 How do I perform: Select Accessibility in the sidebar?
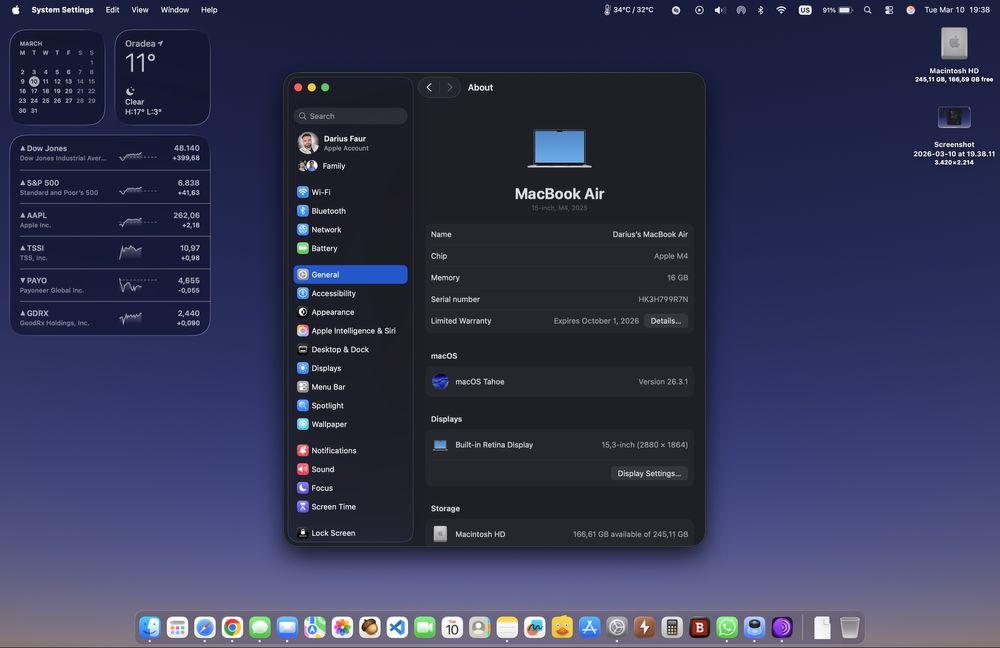[350, 293]
